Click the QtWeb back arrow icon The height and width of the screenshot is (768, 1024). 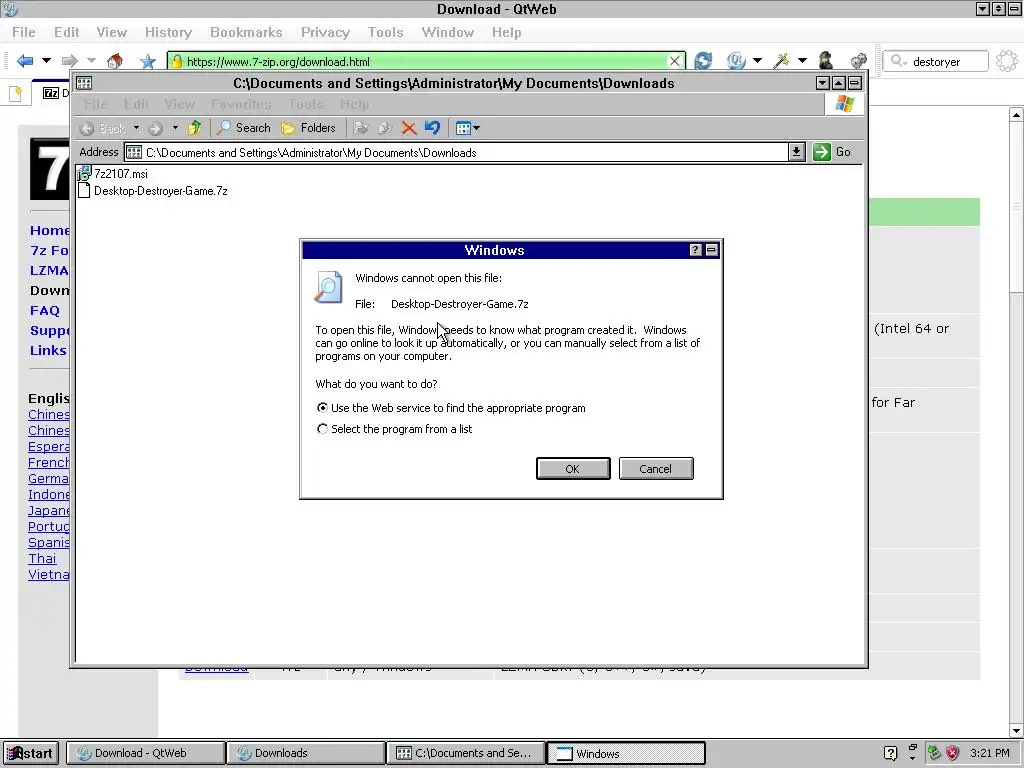tap(25, 61)
